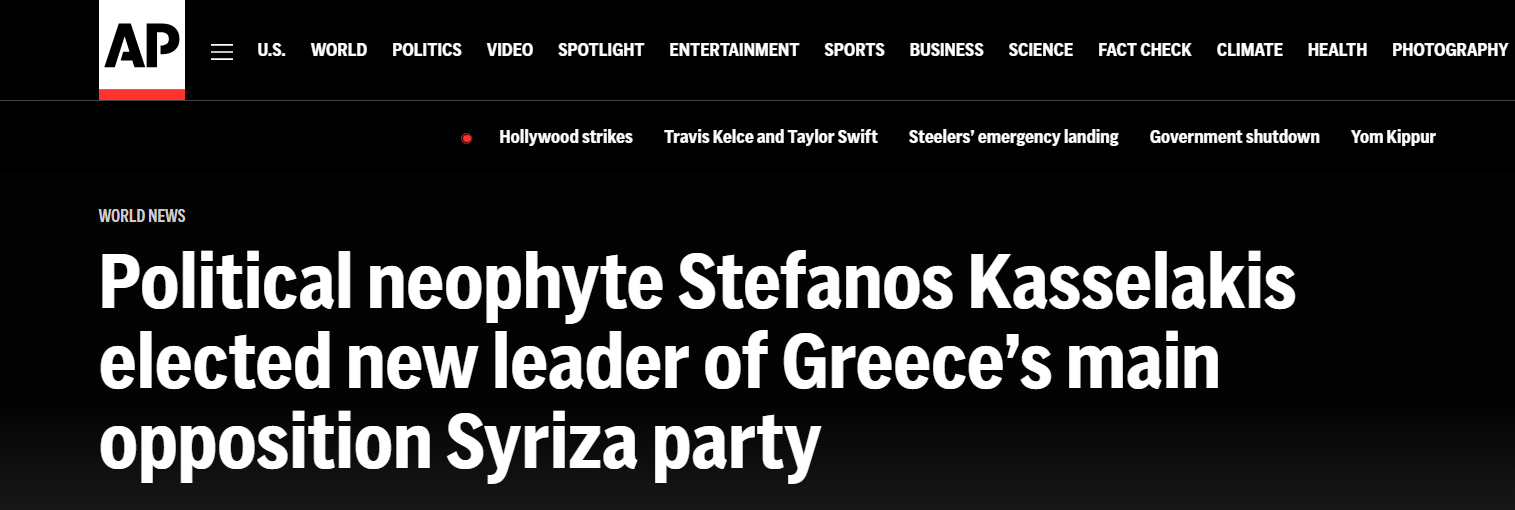Select Fact Check in navigation
The height and width of the screenshot is (510, 1515).
coord(1145,50)
